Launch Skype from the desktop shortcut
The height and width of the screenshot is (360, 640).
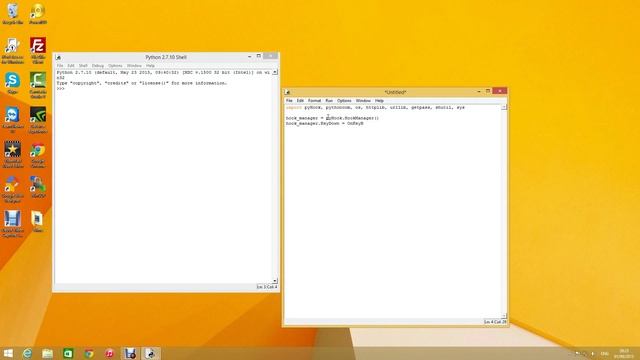click(13, 83)
